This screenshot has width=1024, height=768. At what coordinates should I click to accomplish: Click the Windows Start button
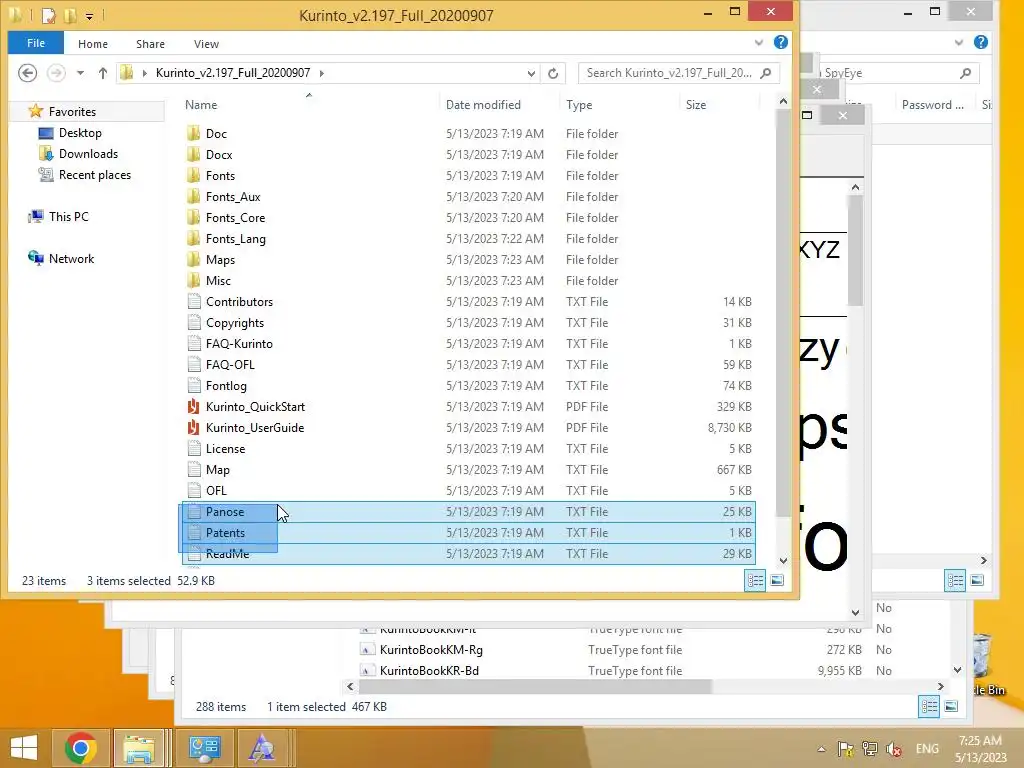coord(24,748)
